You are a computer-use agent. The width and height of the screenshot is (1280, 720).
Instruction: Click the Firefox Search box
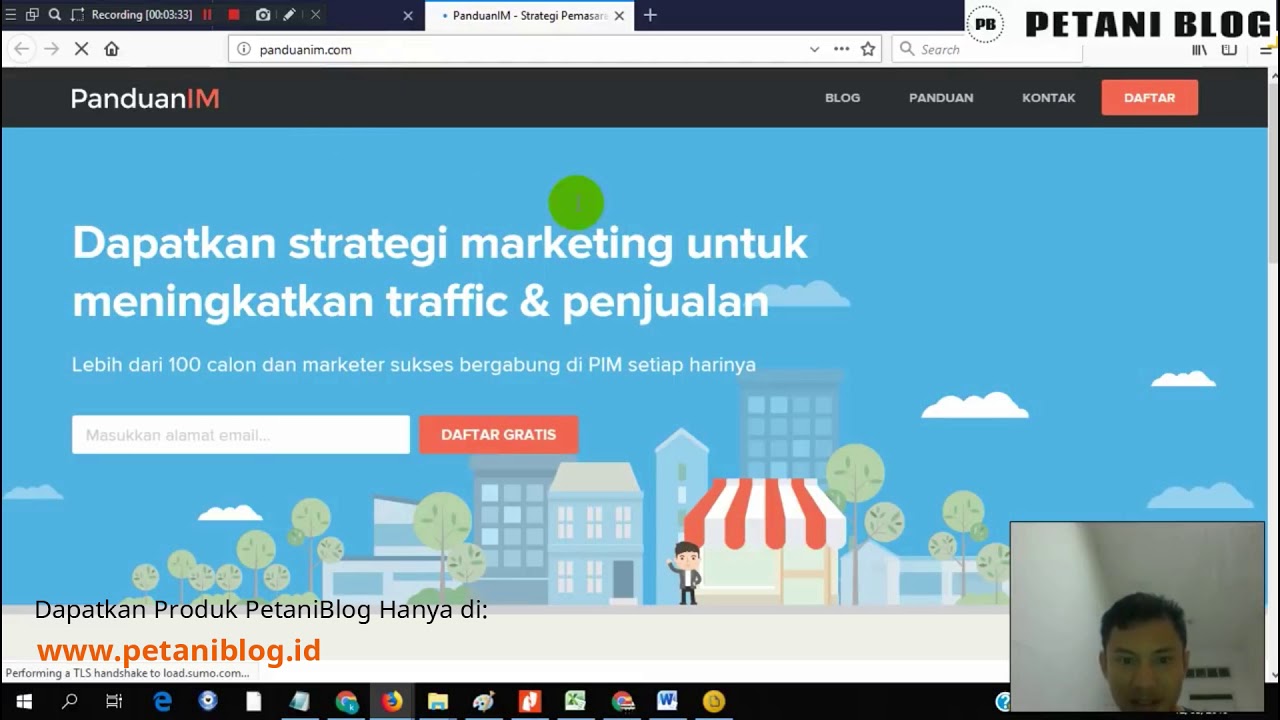987,49
